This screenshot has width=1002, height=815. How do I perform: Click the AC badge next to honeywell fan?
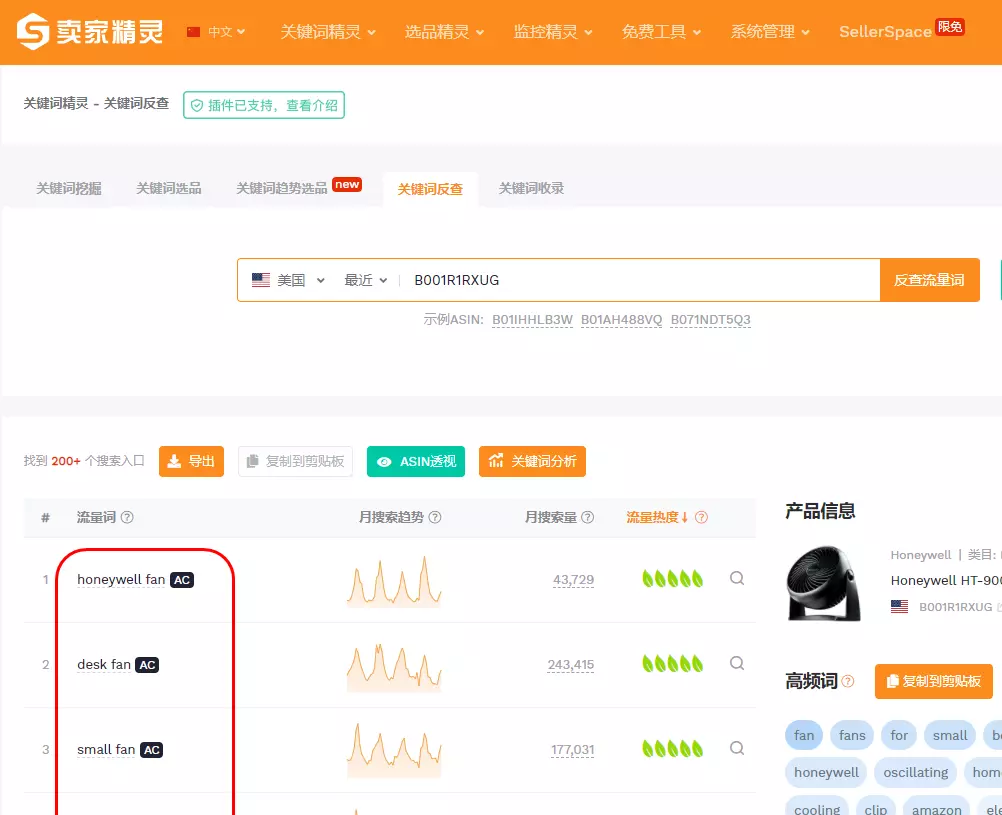tap(182, 580)
